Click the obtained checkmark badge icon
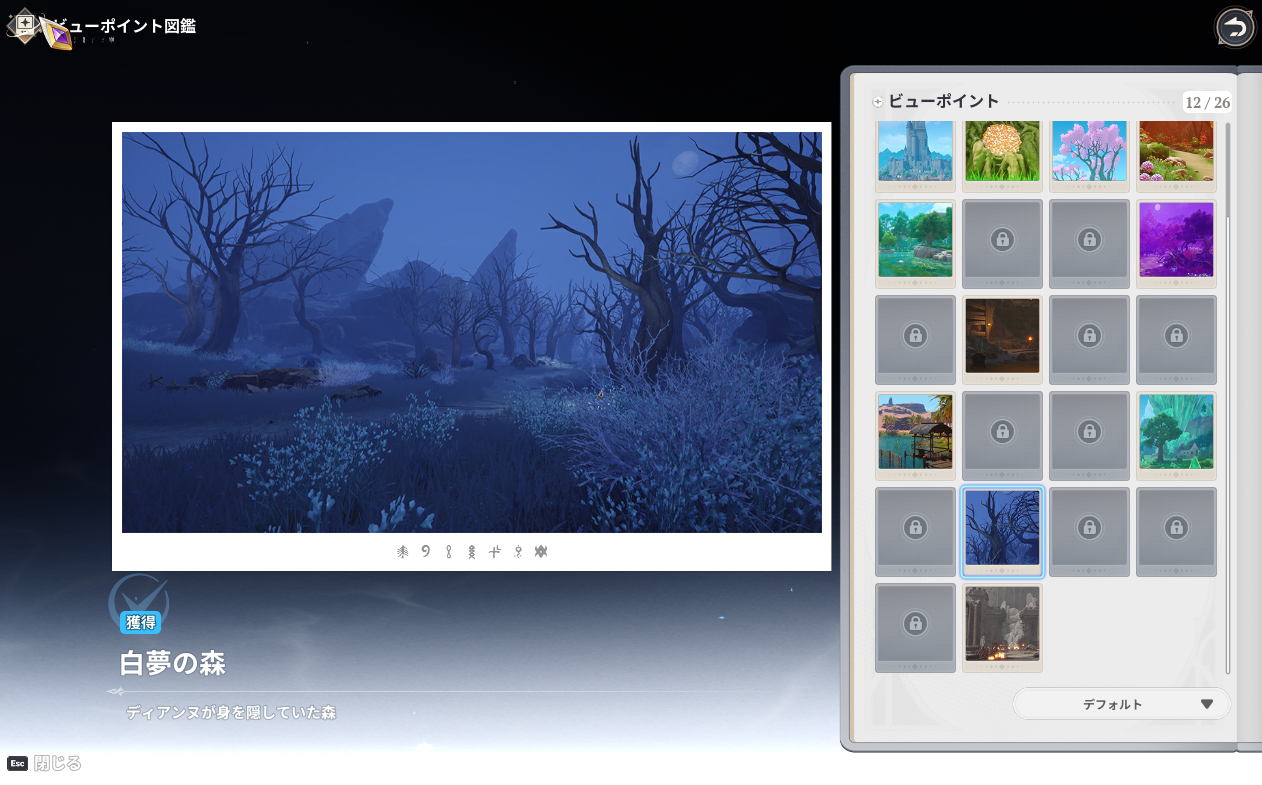The width and height of the screenshot is (1262, 785). coord(138,599)
